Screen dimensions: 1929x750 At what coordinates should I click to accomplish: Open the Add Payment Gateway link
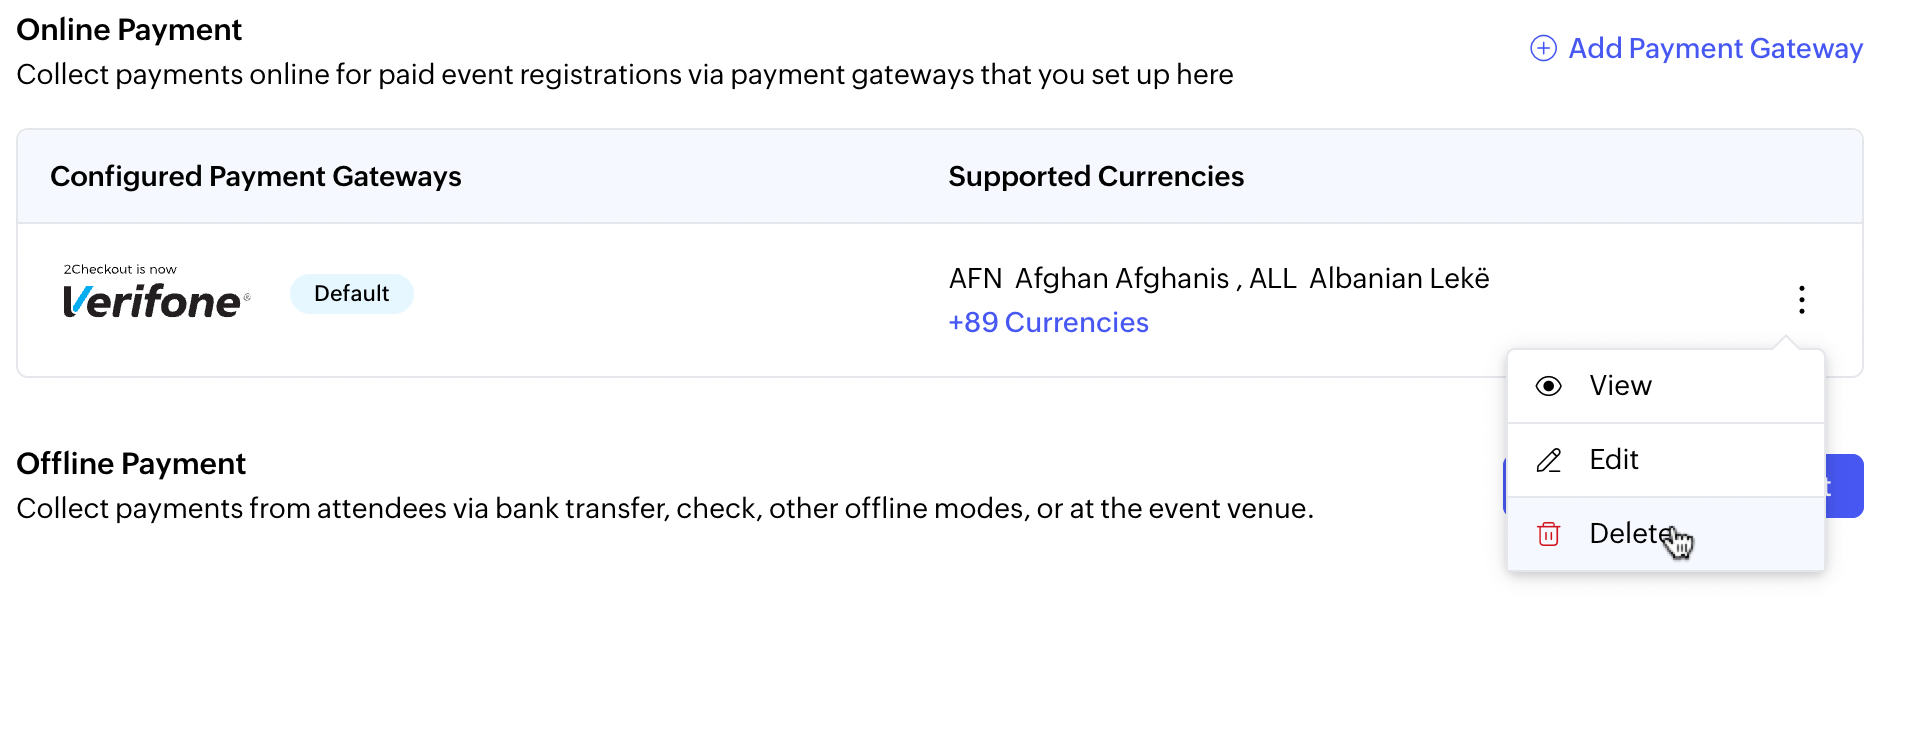pos(1714,48)
